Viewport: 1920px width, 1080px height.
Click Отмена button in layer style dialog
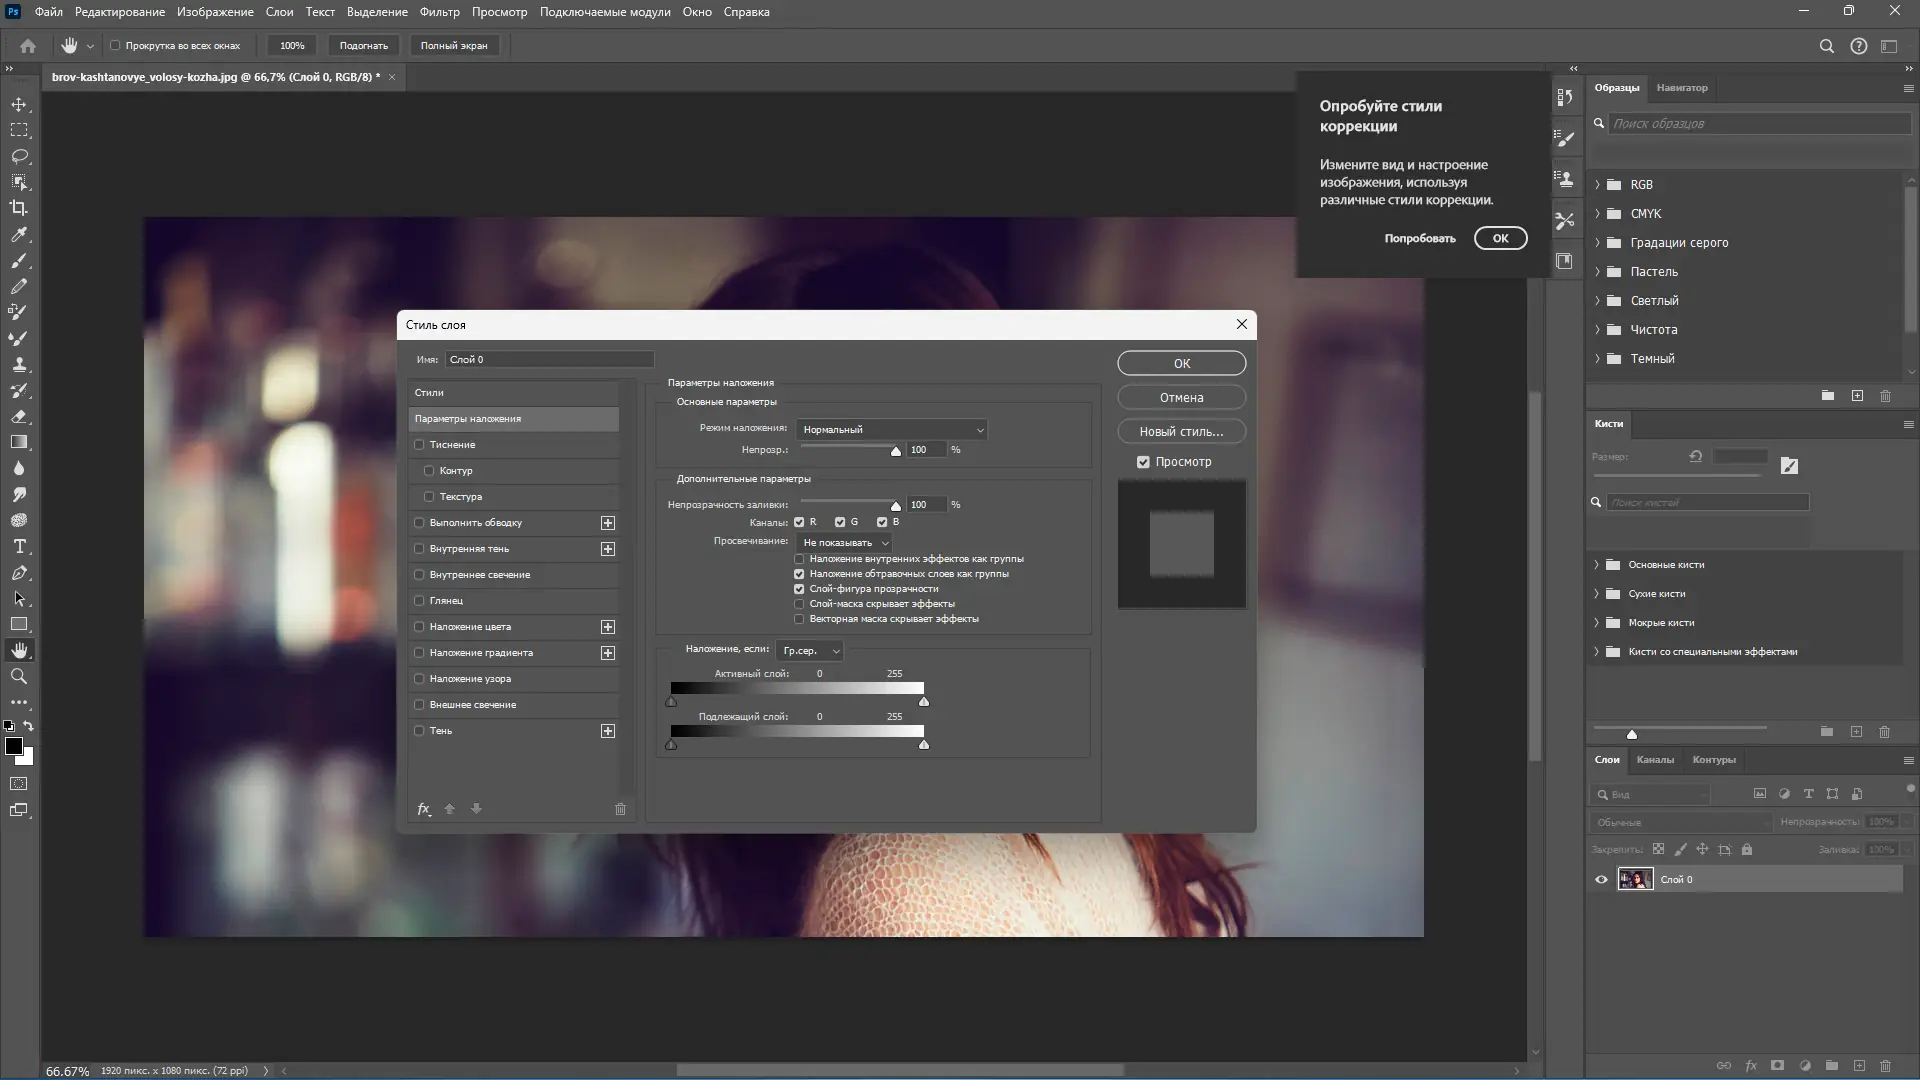coord(1181,398)
